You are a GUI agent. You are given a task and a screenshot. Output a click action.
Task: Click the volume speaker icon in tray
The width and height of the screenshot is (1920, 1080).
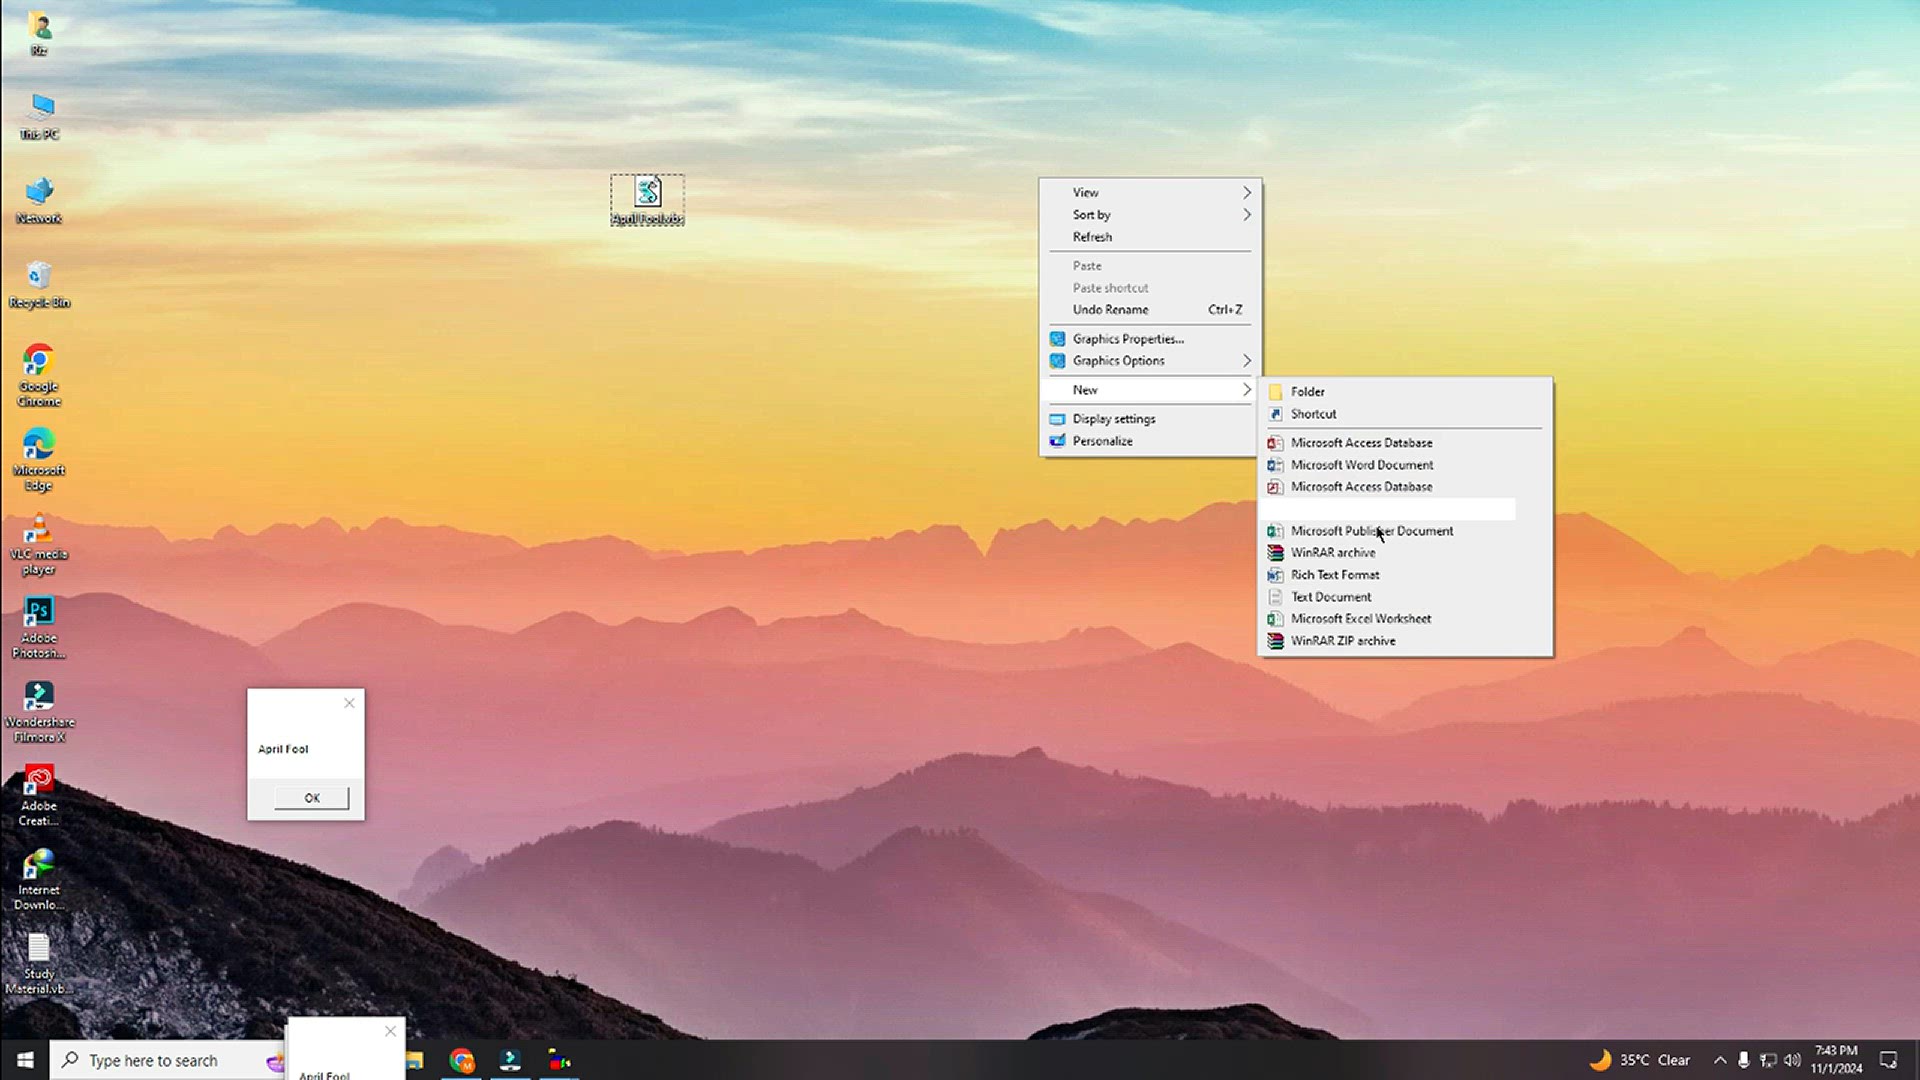1792,1060
